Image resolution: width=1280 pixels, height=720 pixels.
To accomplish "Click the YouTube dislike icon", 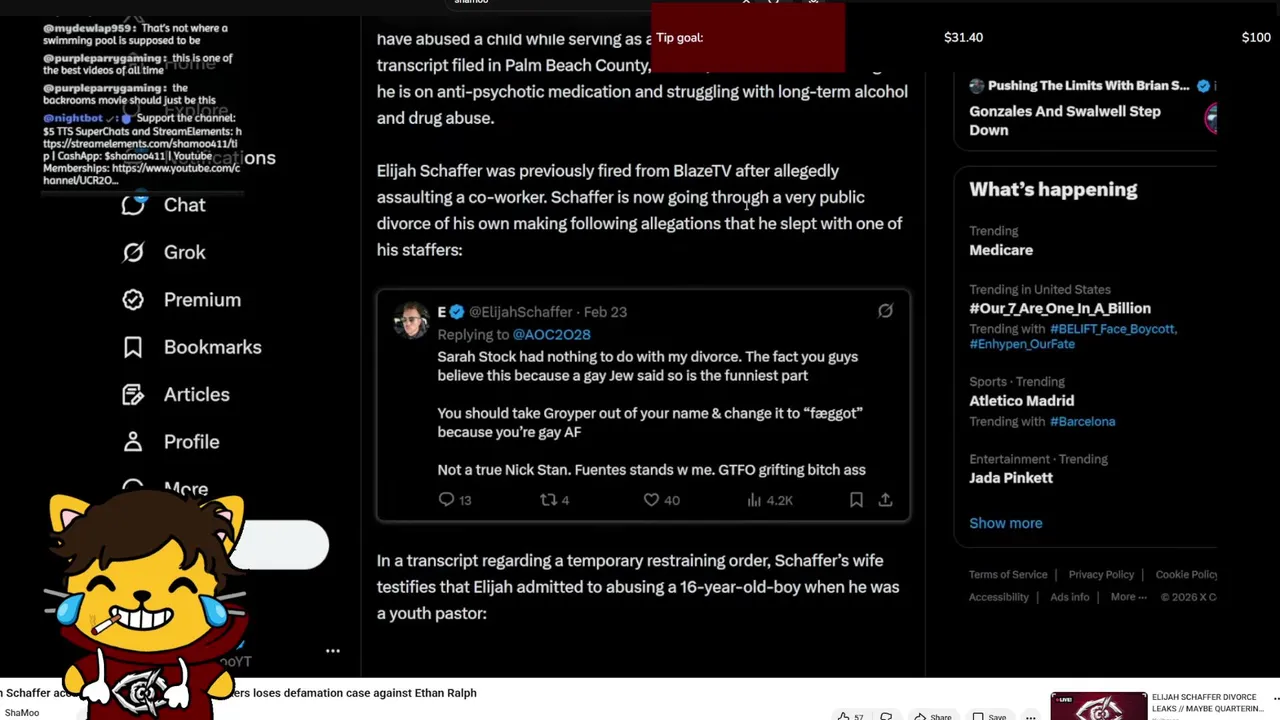I will point(886,716).
